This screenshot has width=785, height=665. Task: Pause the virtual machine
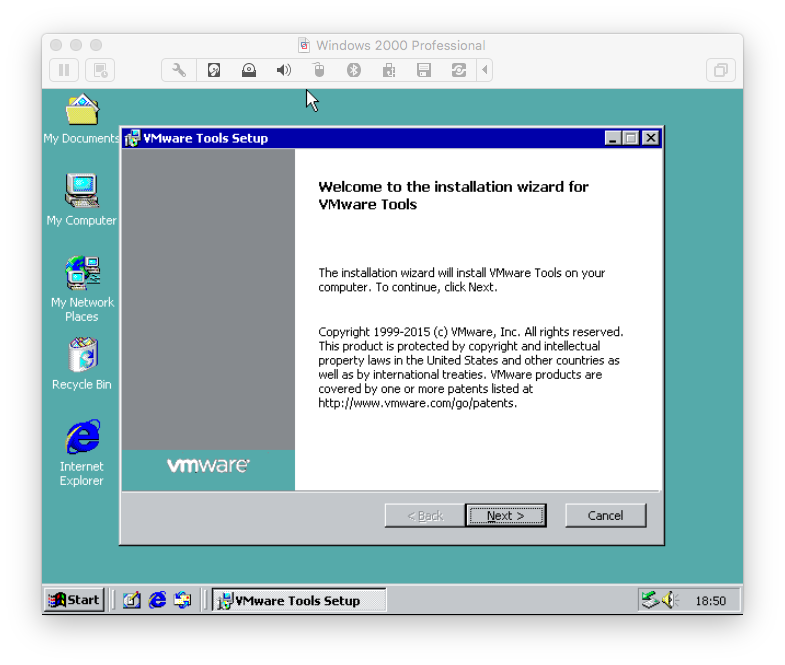click(x=64, y=70)
